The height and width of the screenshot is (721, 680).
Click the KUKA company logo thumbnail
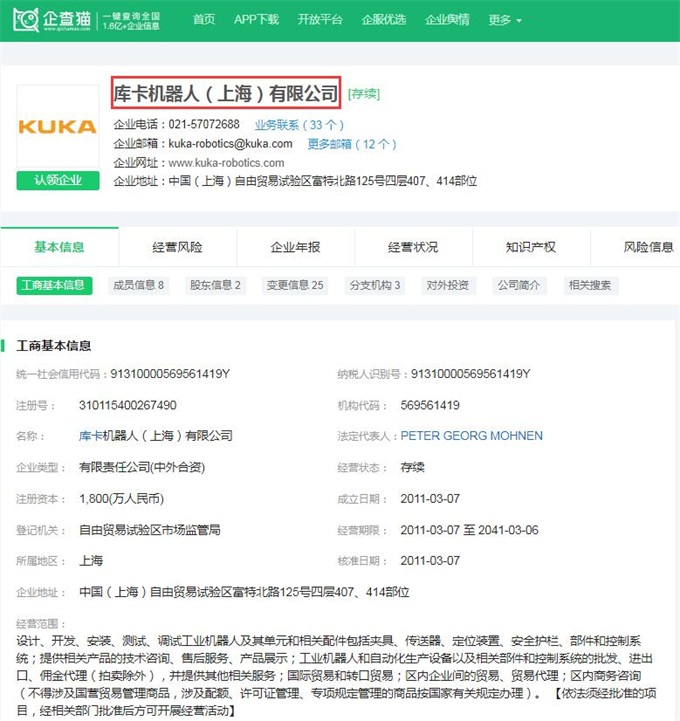[57, 127]
